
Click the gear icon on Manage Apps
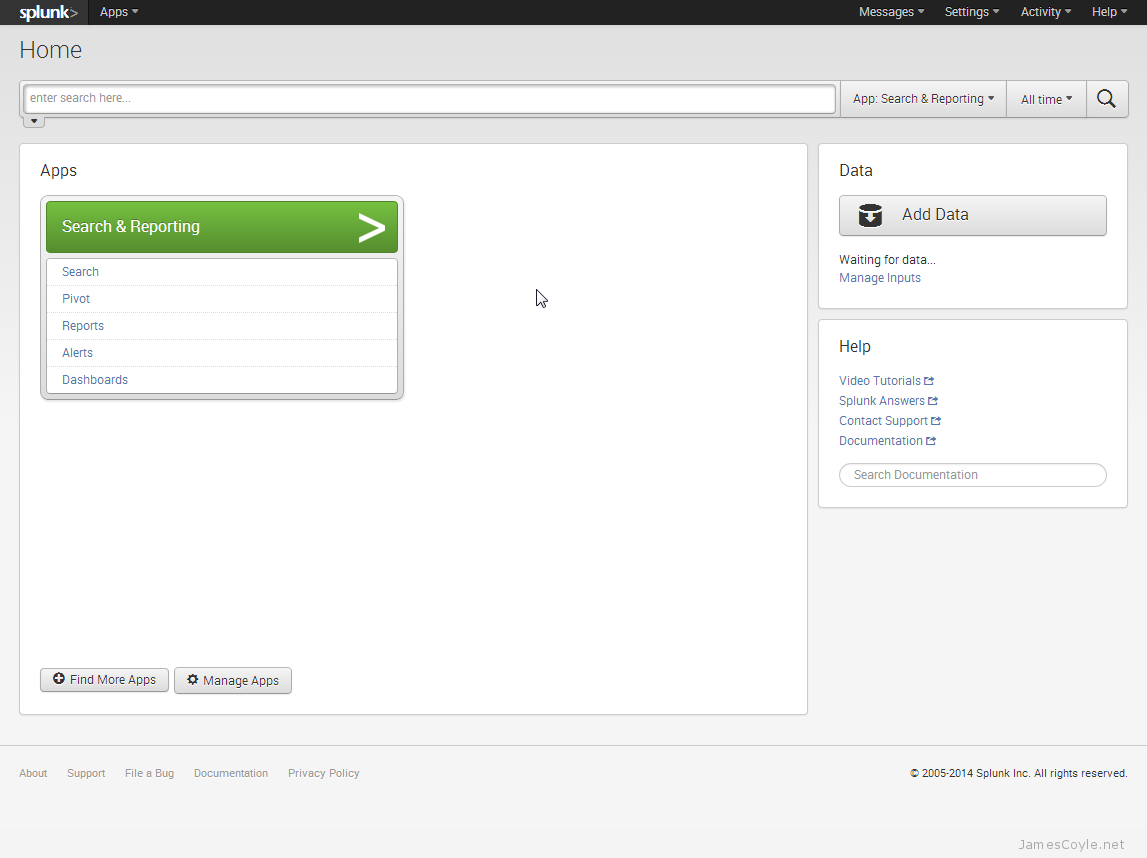point(192,680)
